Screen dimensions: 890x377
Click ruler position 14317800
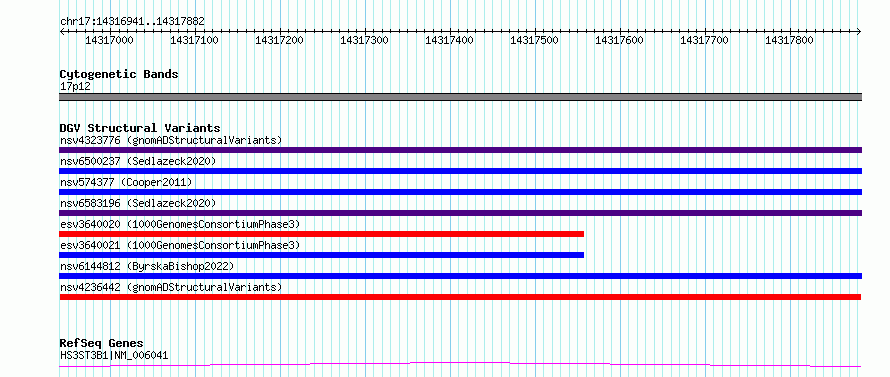pyautogui.click(x=790, y=40)
